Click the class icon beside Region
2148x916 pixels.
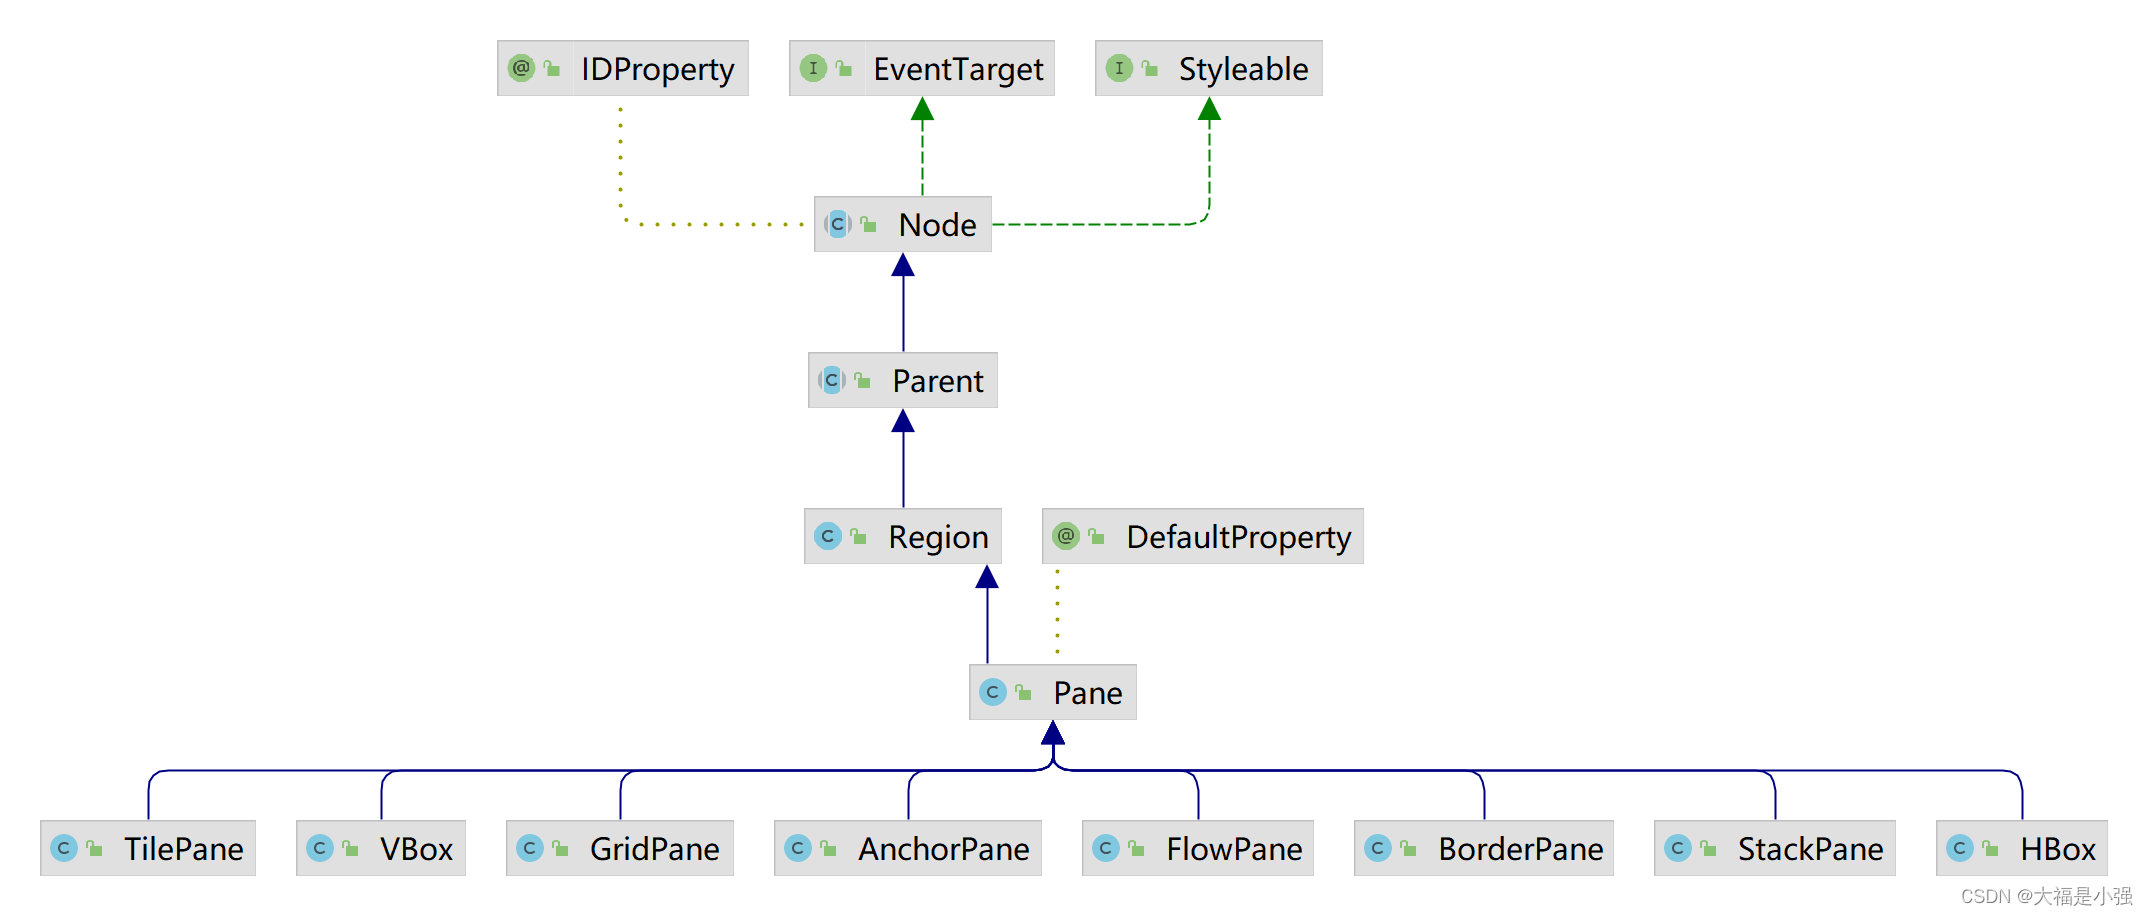pyautogui.click(x=828, y=536)
